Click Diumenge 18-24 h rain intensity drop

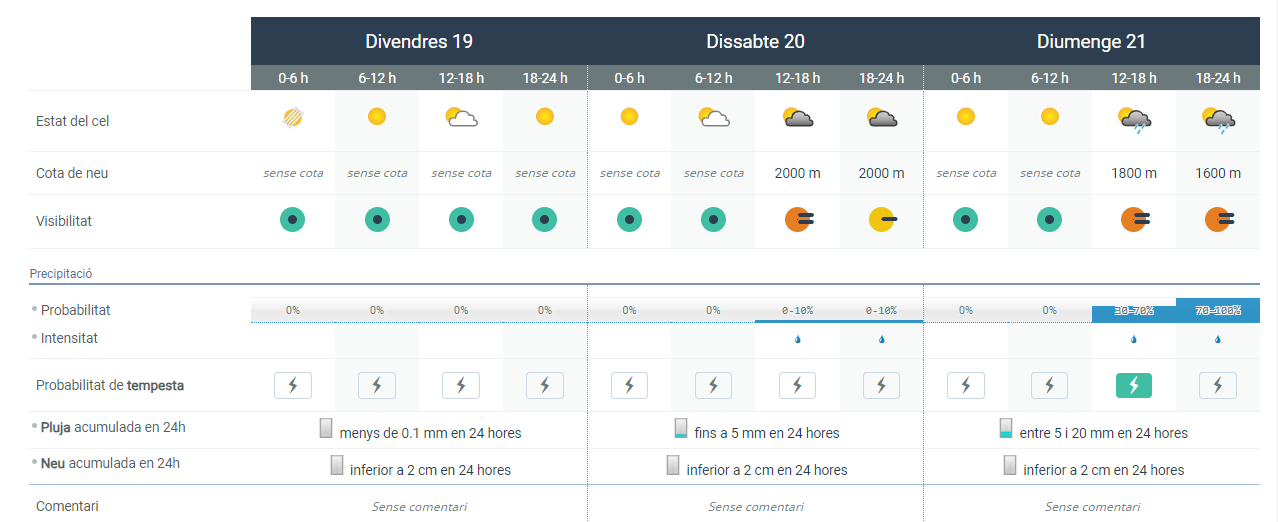(x=1217, y=340)
